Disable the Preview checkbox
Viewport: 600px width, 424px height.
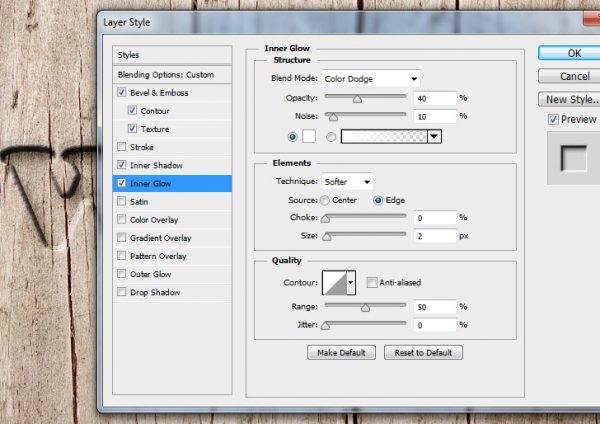(553, 120)
